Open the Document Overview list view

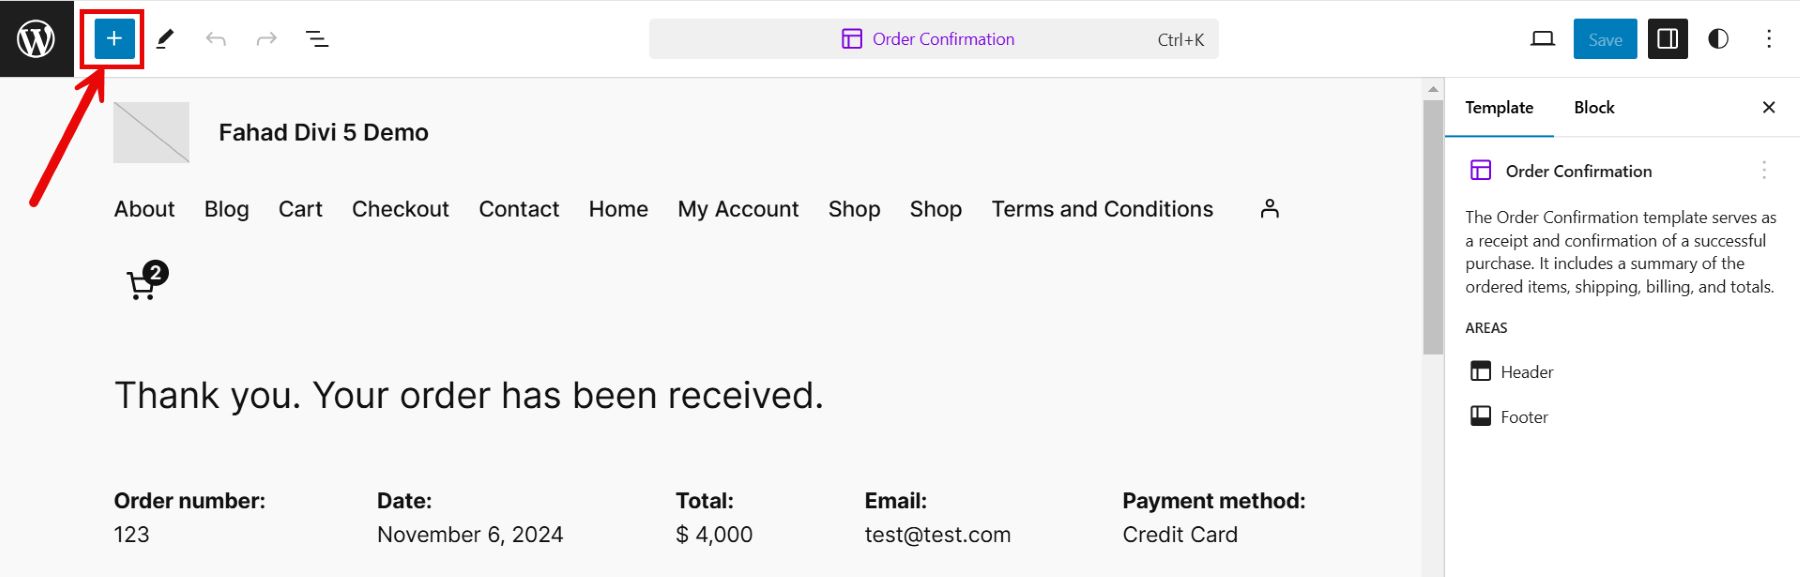317,39
